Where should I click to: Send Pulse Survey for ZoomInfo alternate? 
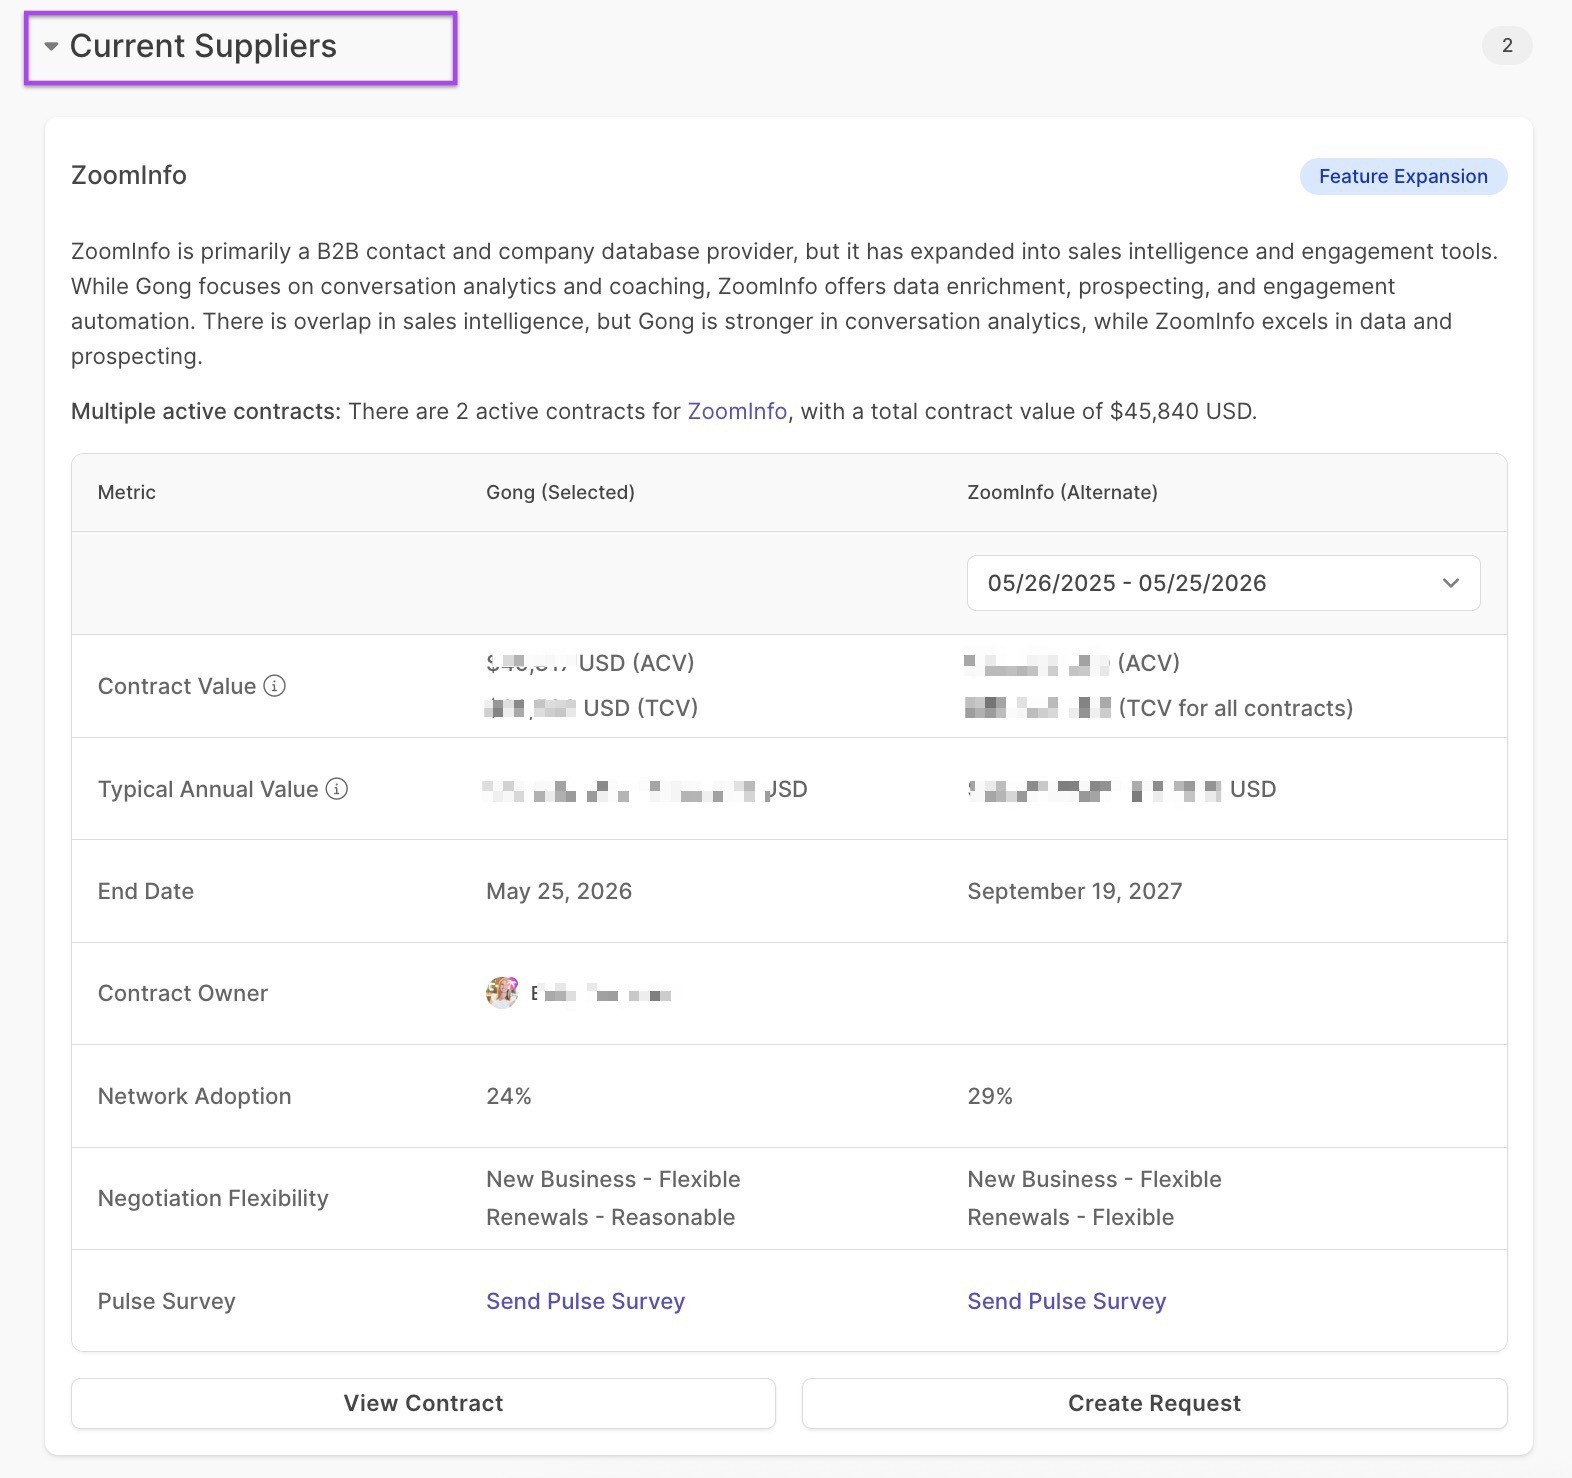pos(1066,1301)
